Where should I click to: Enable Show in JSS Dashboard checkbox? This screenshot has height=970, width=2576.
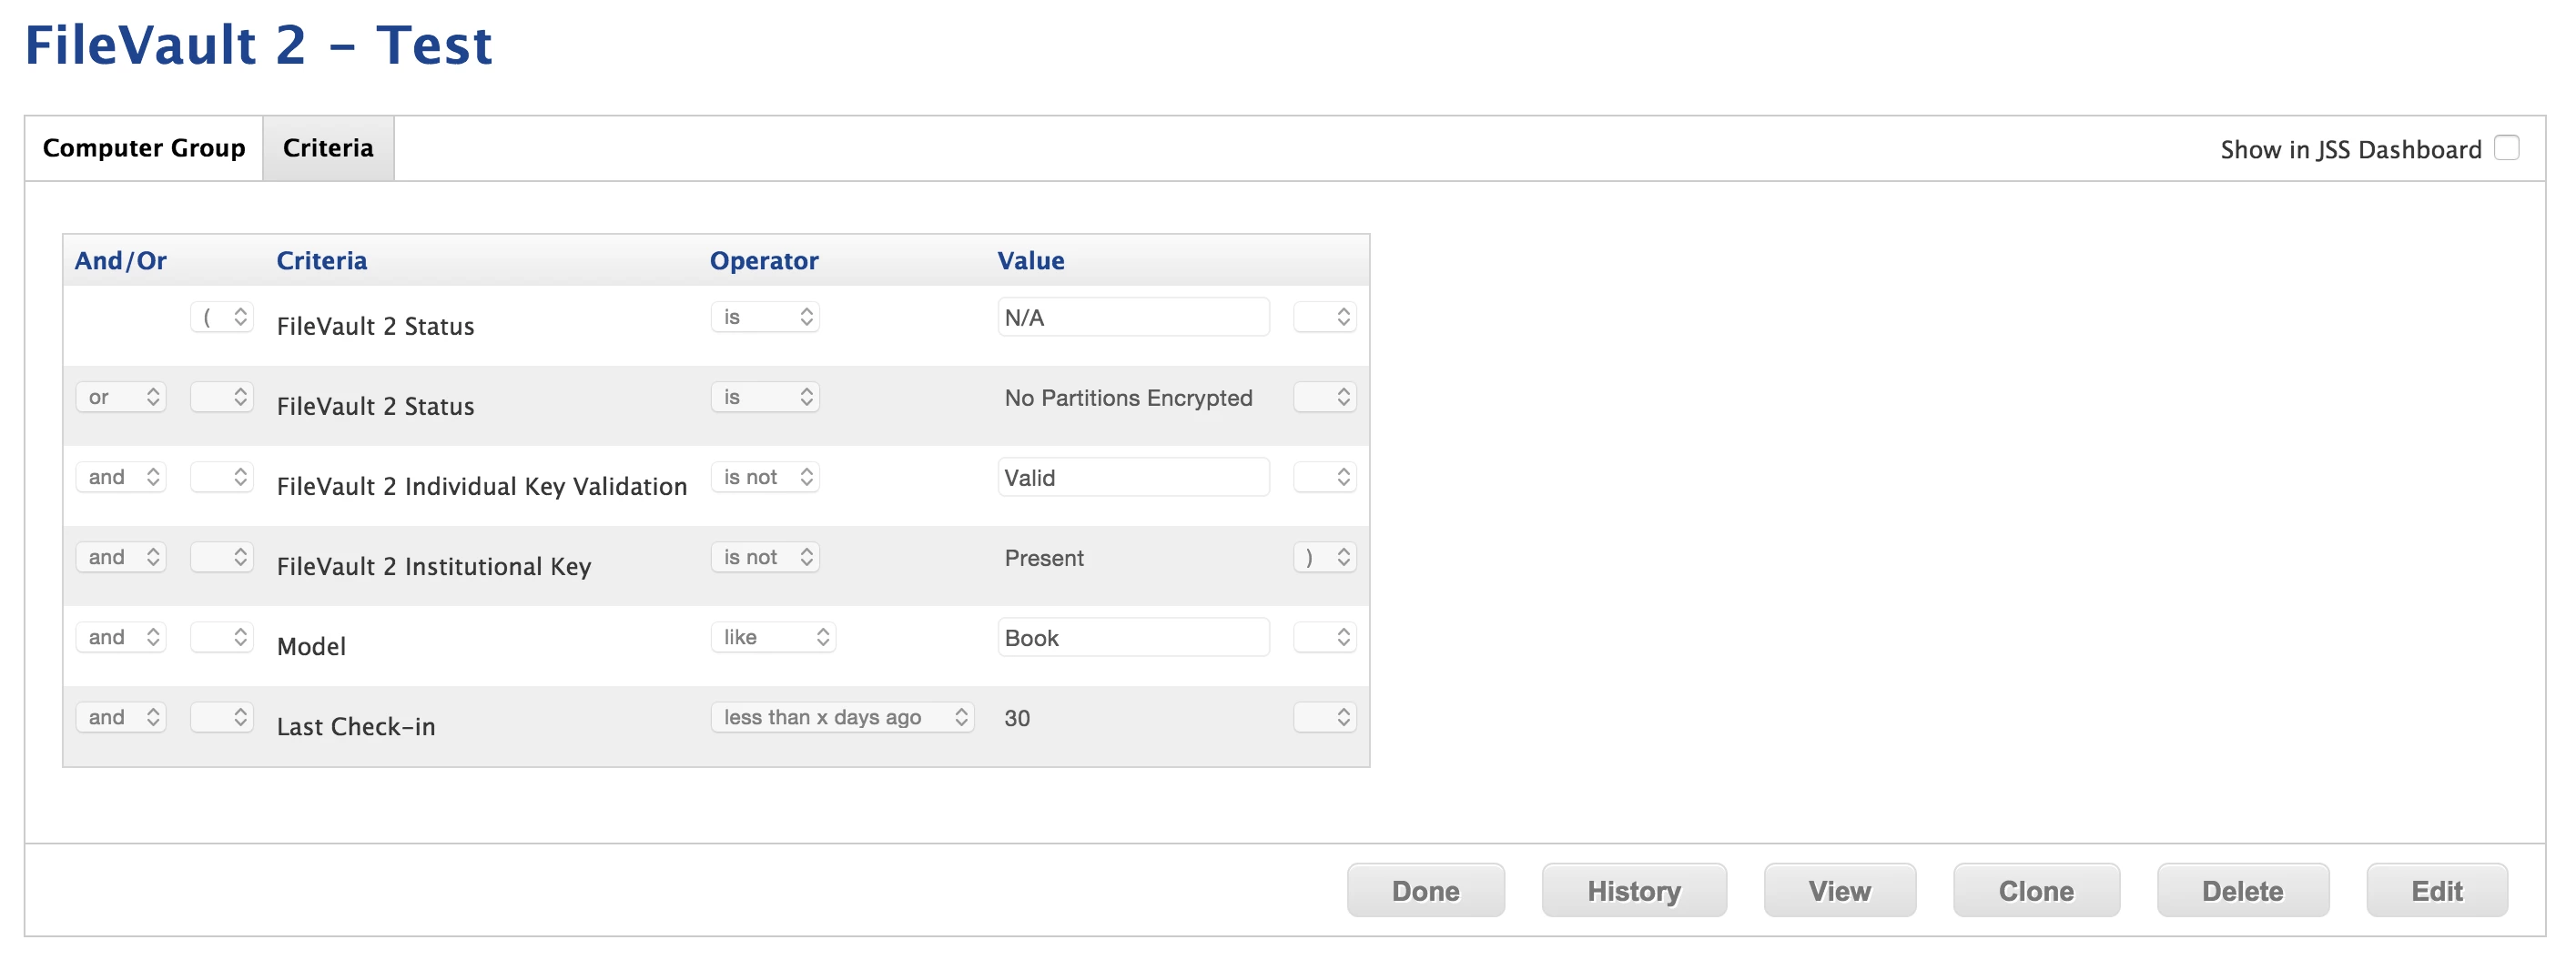pos(2506,148)
